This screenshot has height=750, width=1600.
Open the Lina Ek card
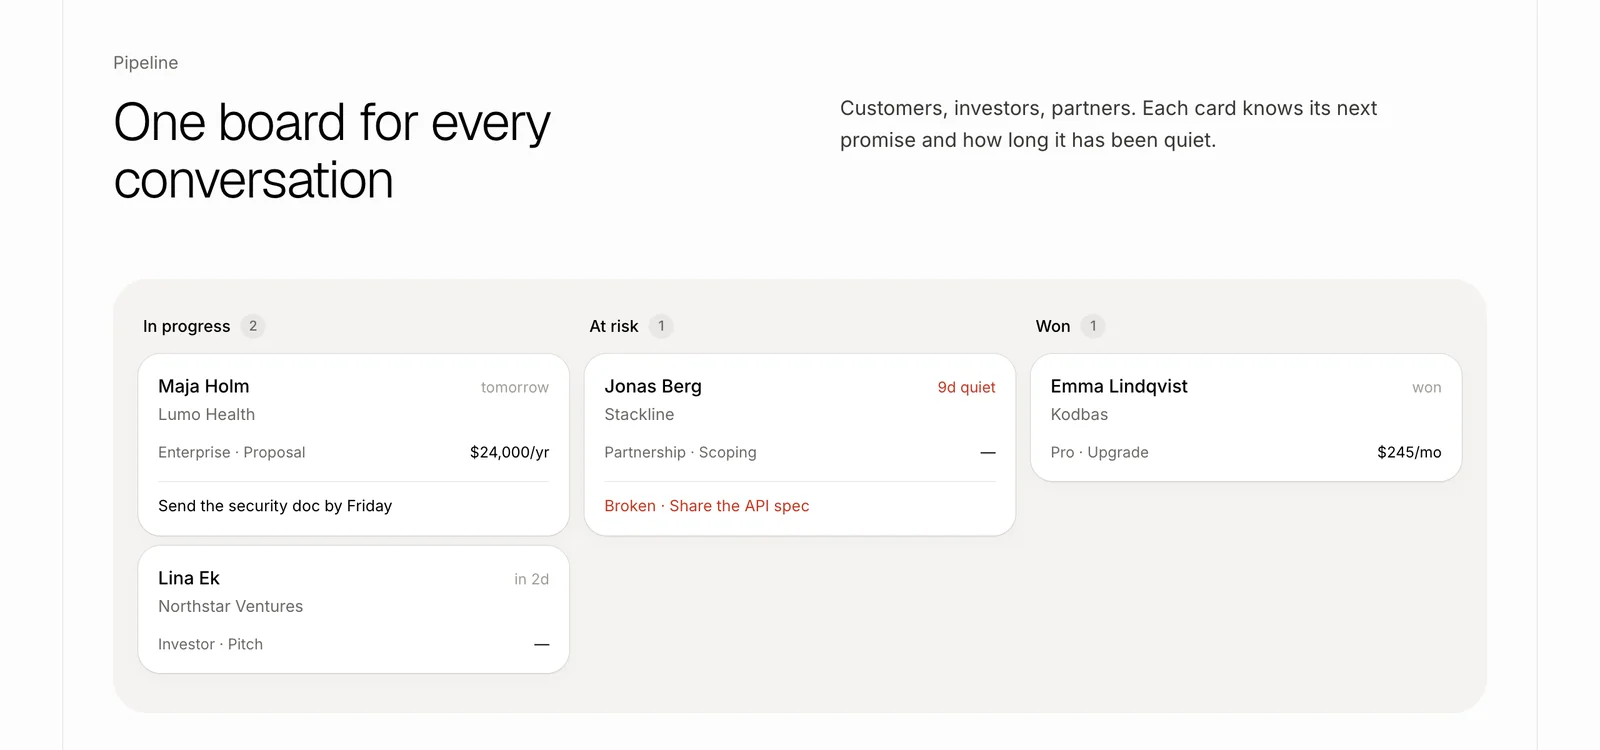pyautogui.click(x=354, y=610)
